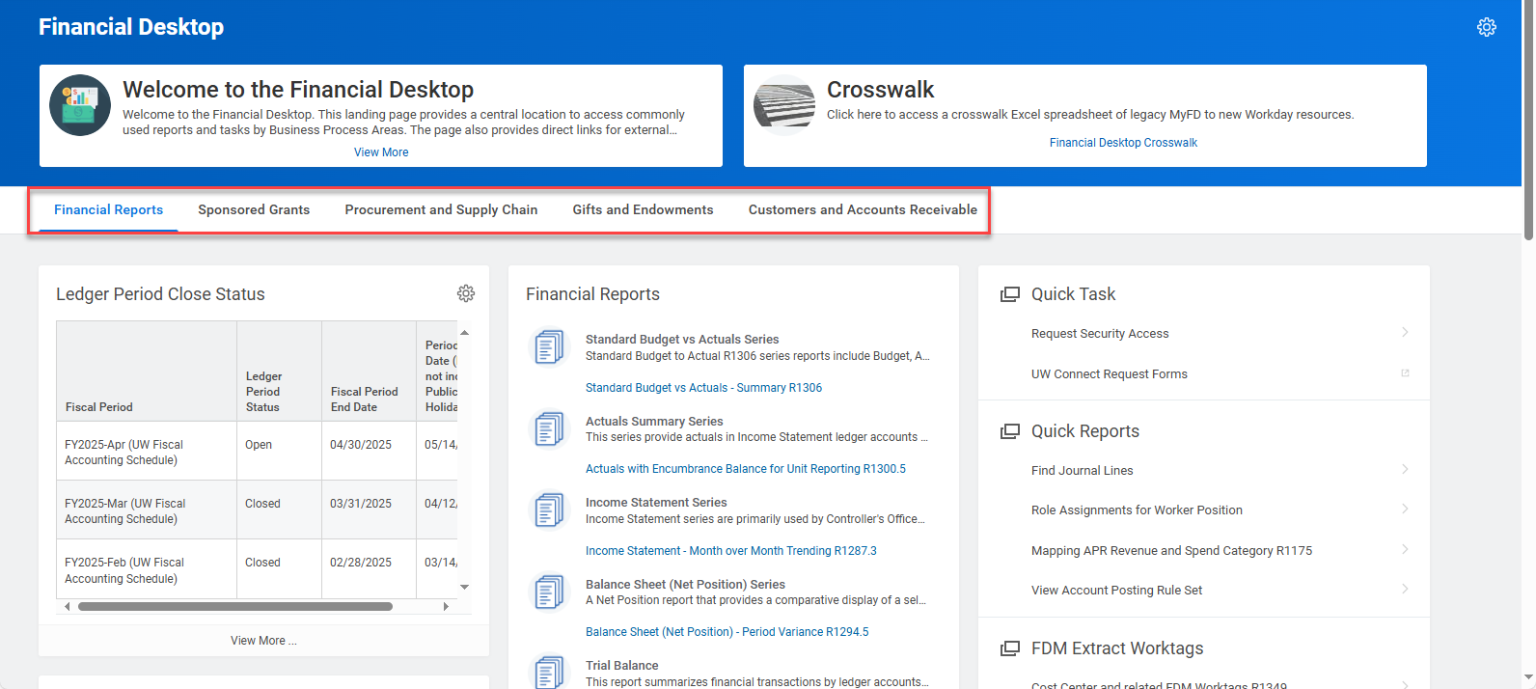This screenshot has height=689, width=1536.
Task: Expand the Request Security Access chevron
Action: point(1405,331)
